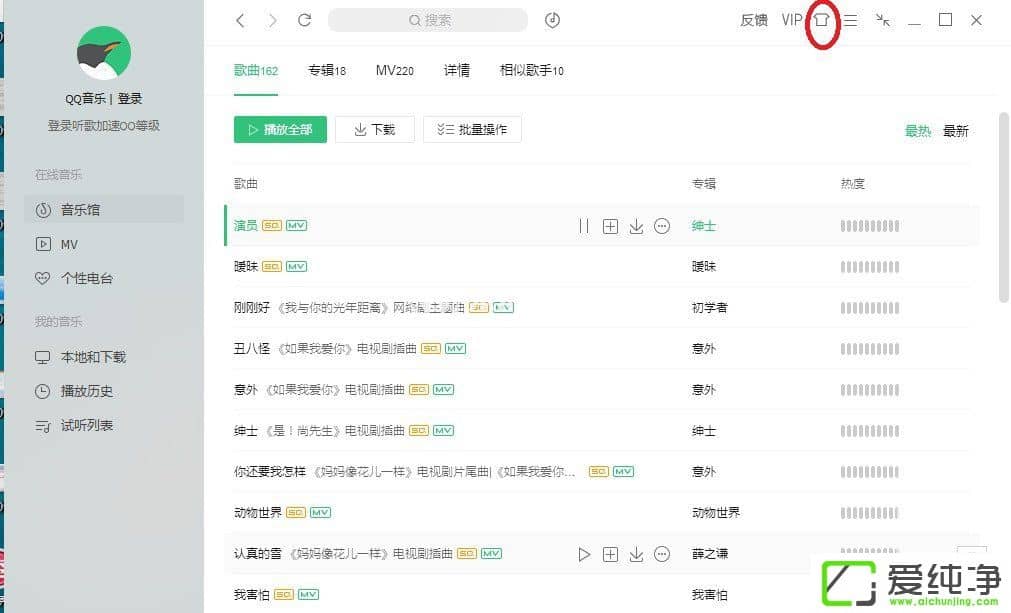Viewport: 1011px width, 613px height.
Task: Open the listening timer clock icon
Action: point(552,20)
